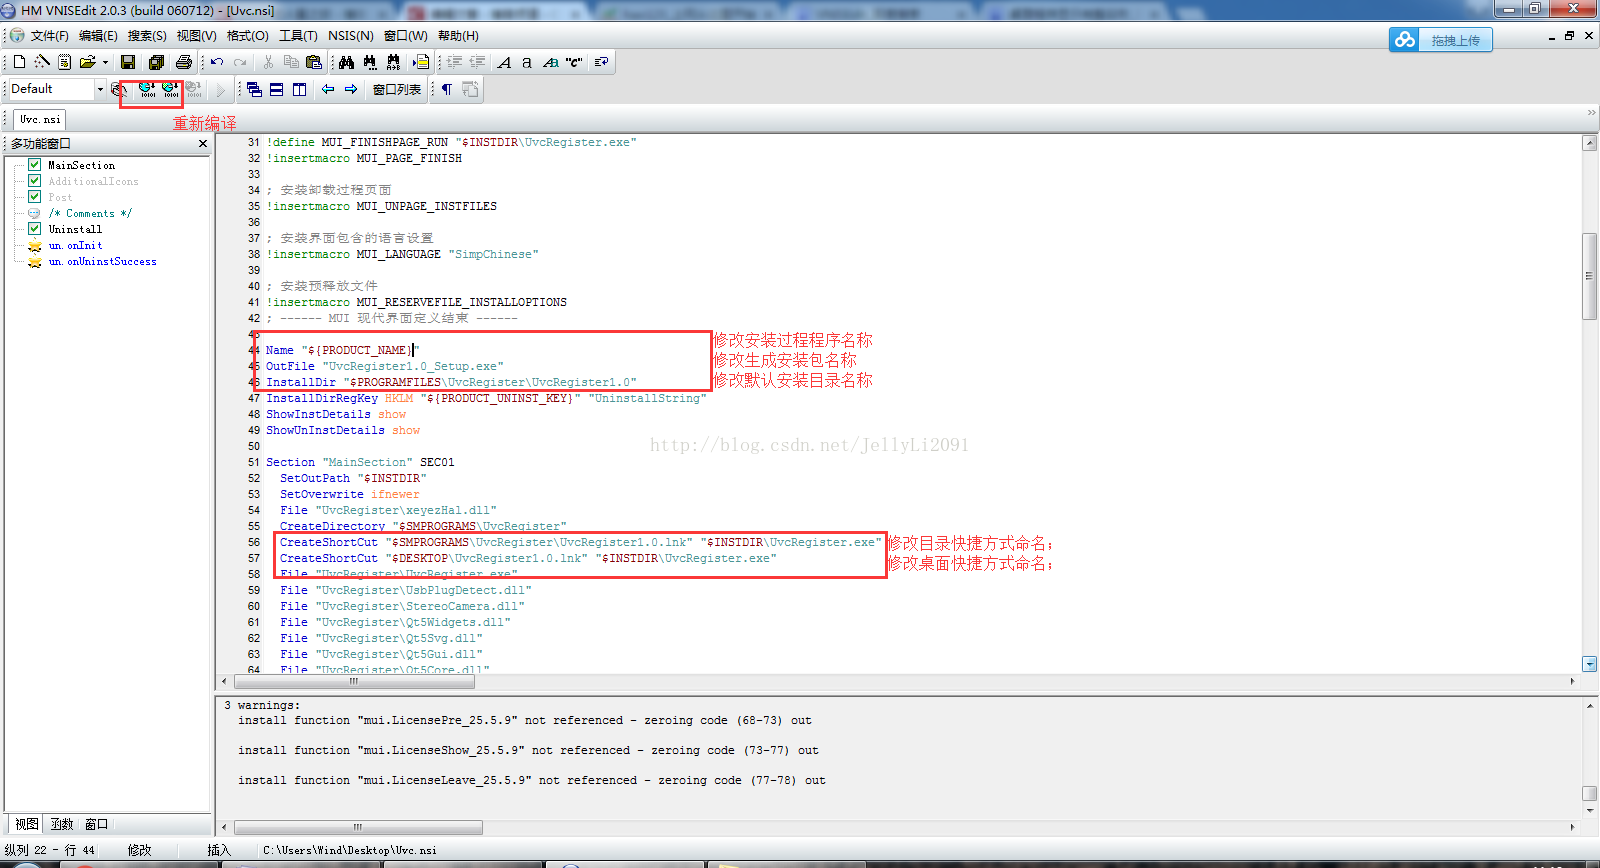The width and height of the screenshot is (1600, 868).
Task: Expand the recent files arrow beside Open
Action: point(105,62)
